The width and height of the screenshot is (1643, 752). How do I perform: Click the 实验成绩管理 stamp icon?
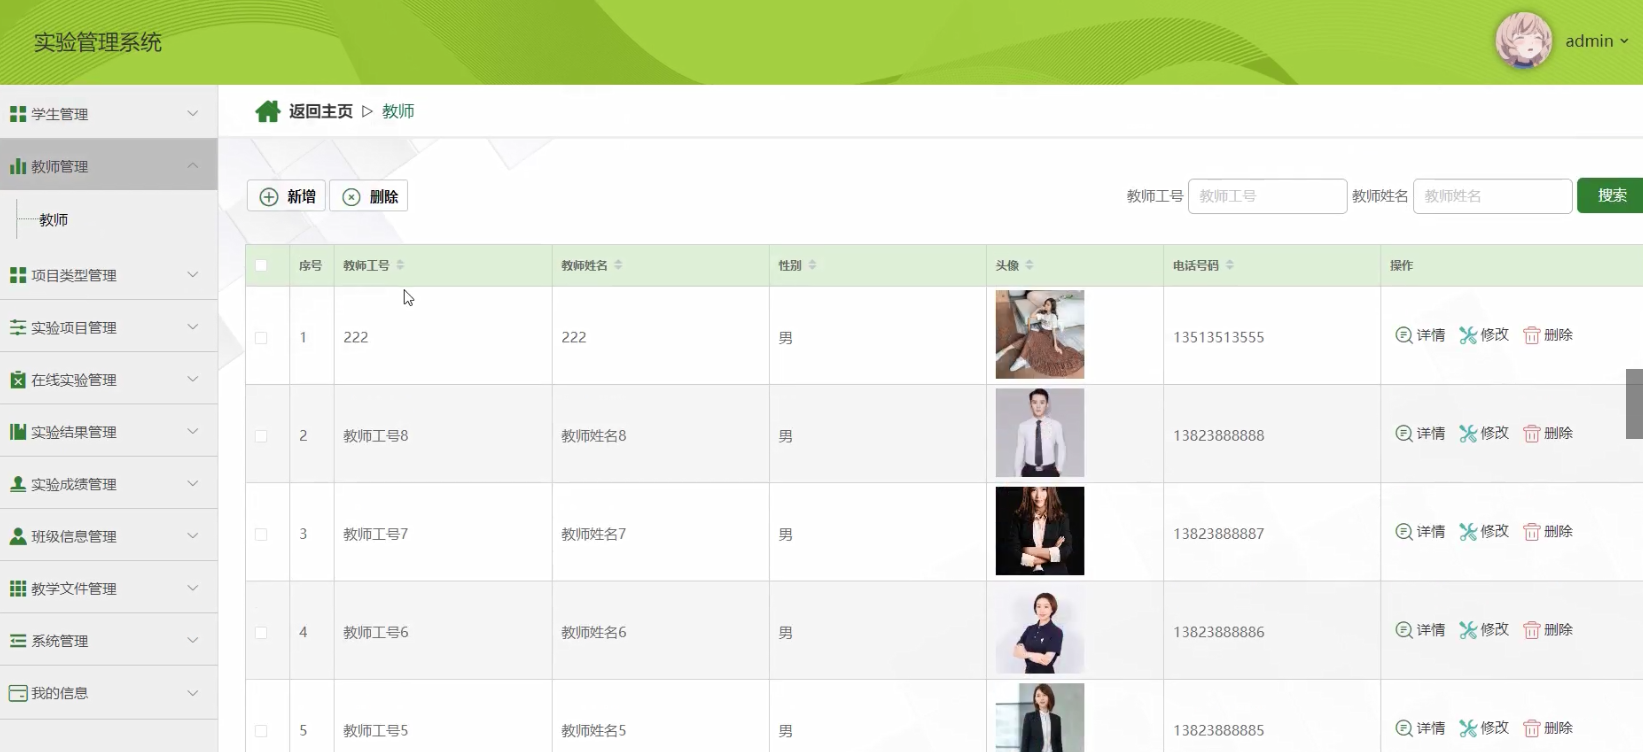coord(18,484)
